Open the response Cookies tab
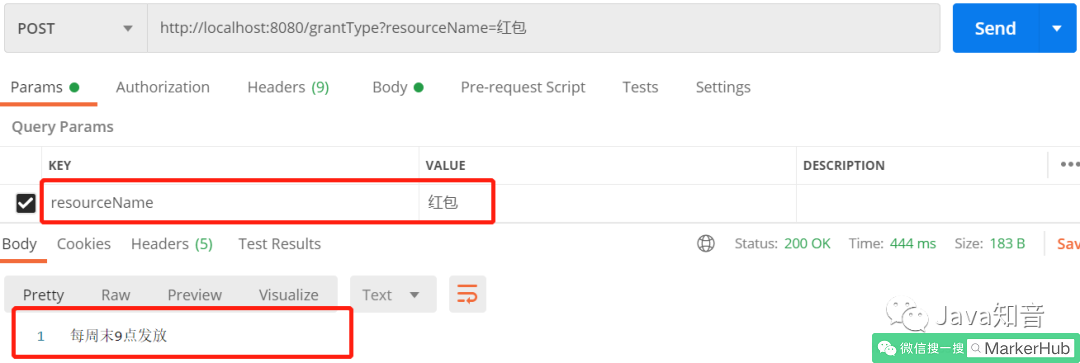 [83, 244]
